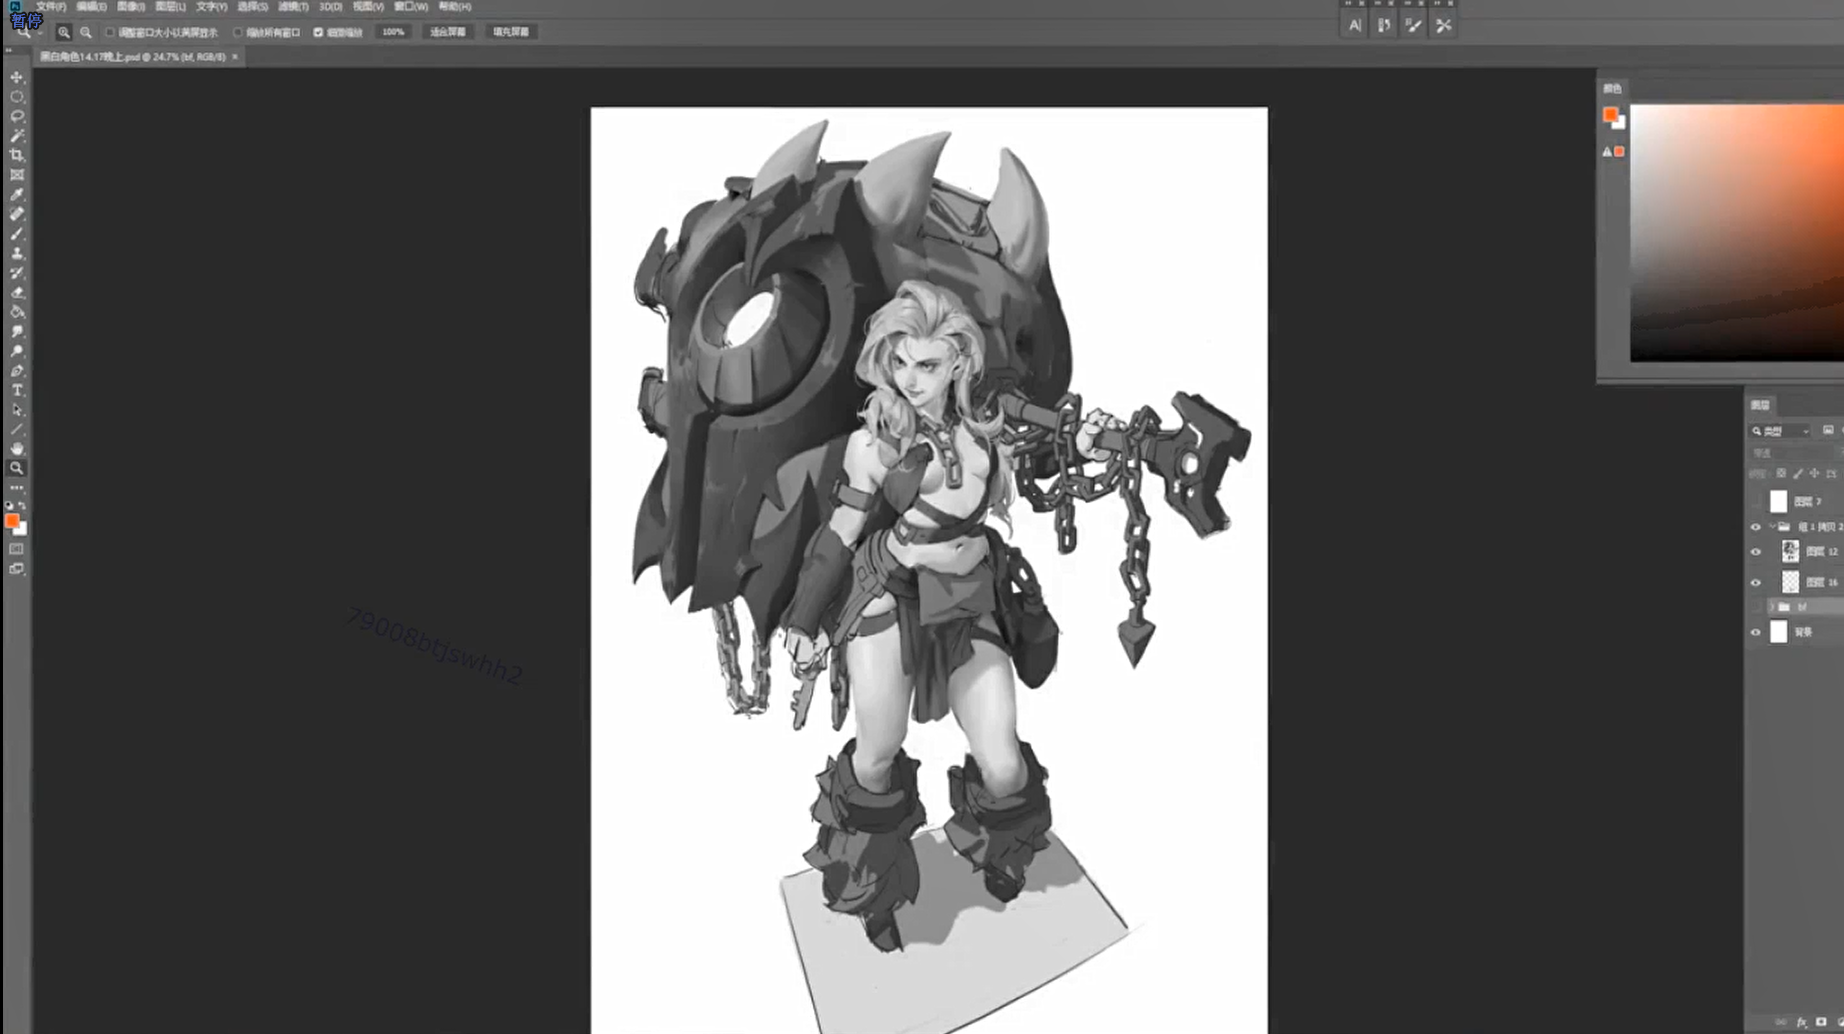Select the 背景 layer thumbnail

click(1778, 632)
